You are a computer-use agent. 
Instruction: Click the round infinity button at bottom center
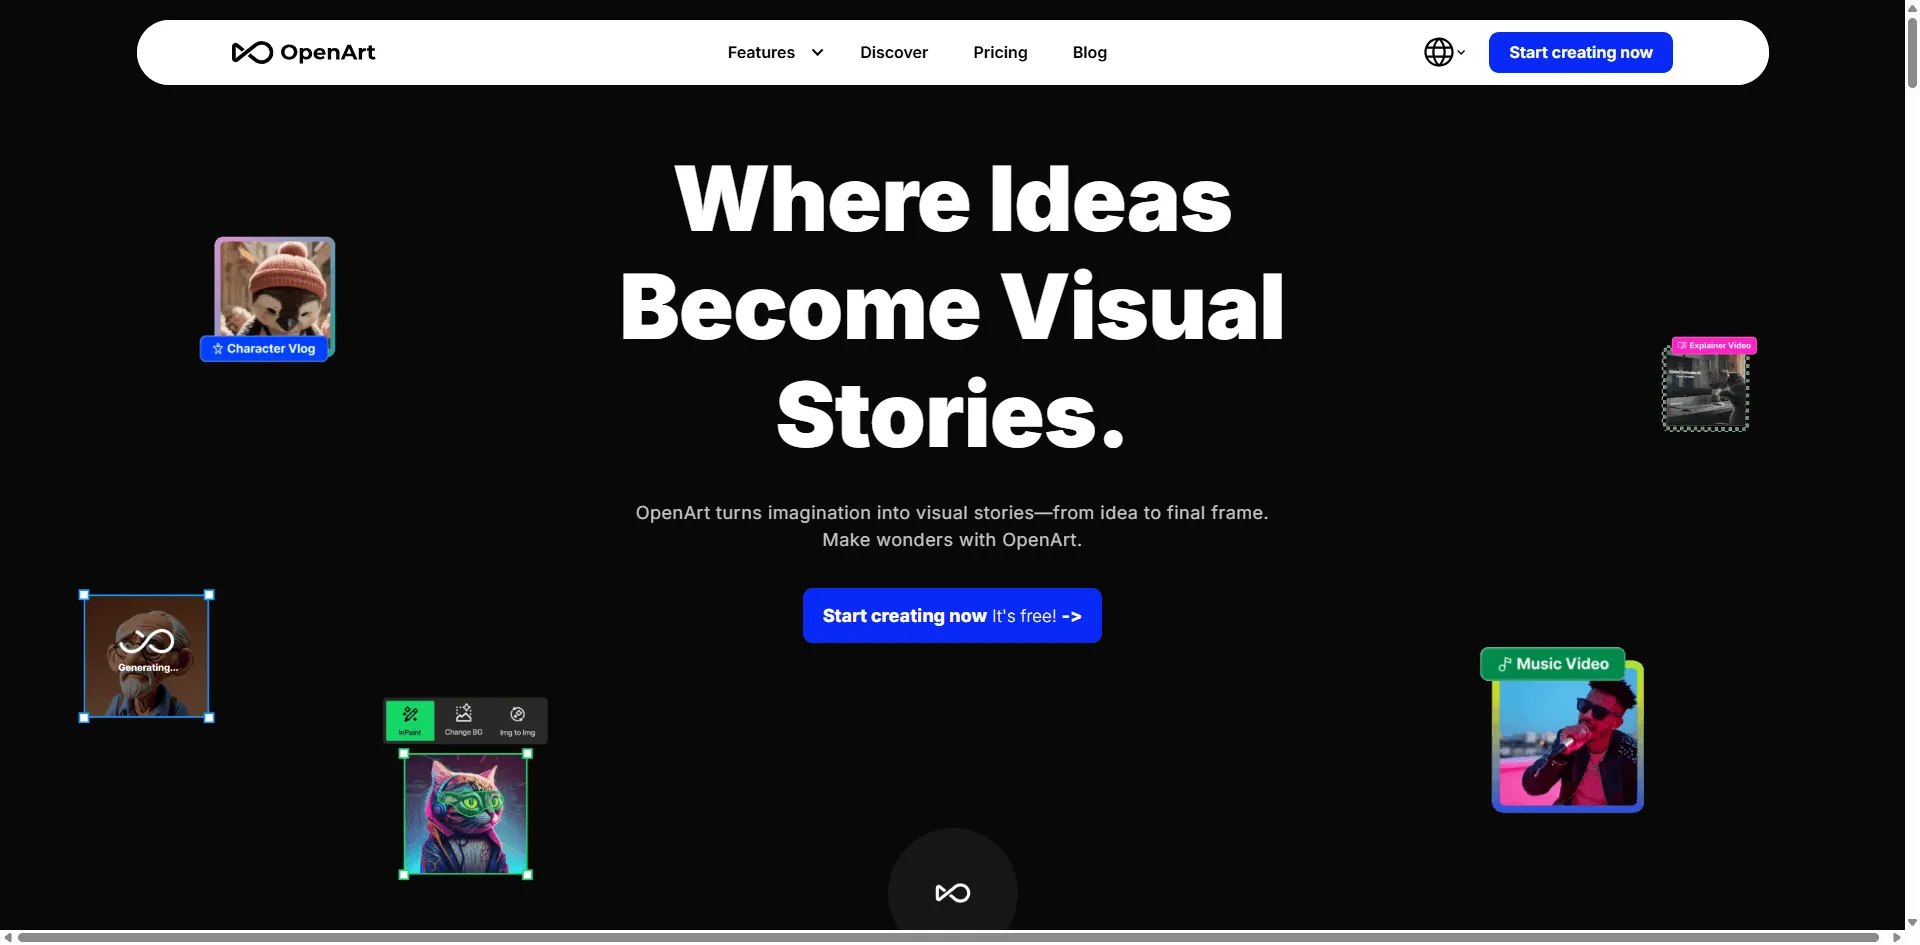[952, 892]
